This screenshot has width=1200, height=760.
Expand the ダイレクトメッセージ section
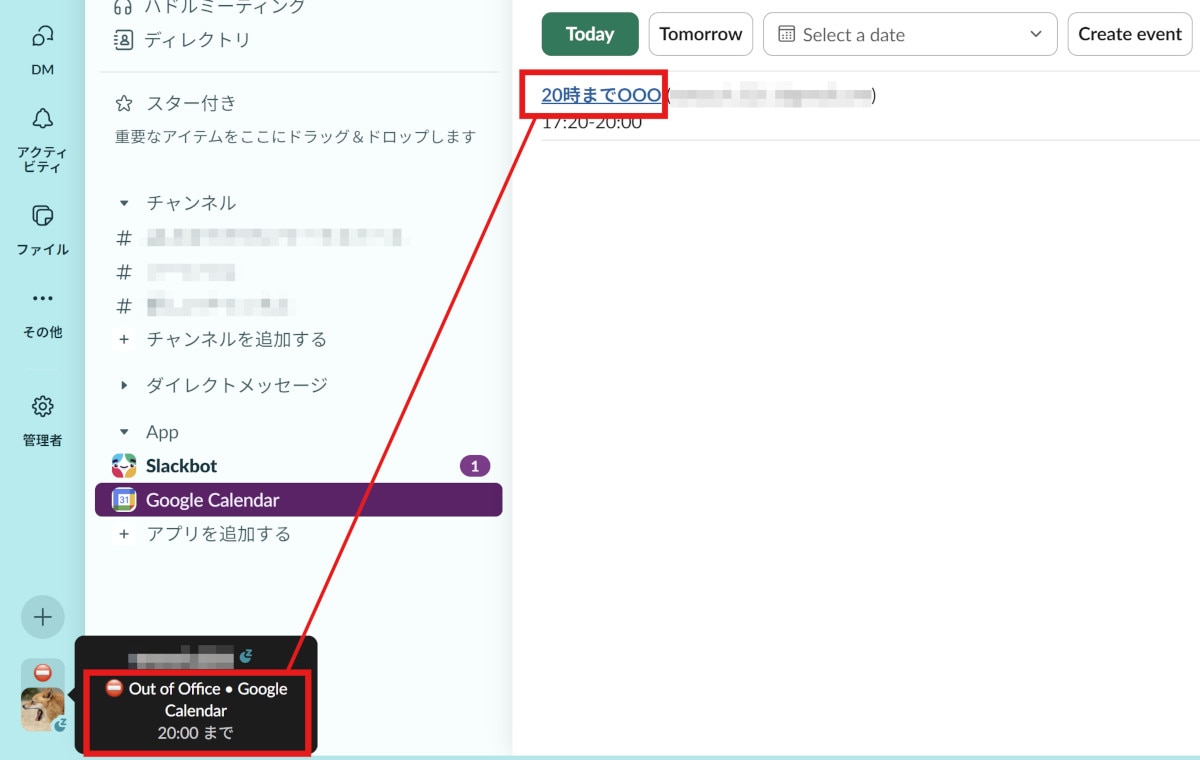(124, 385)
